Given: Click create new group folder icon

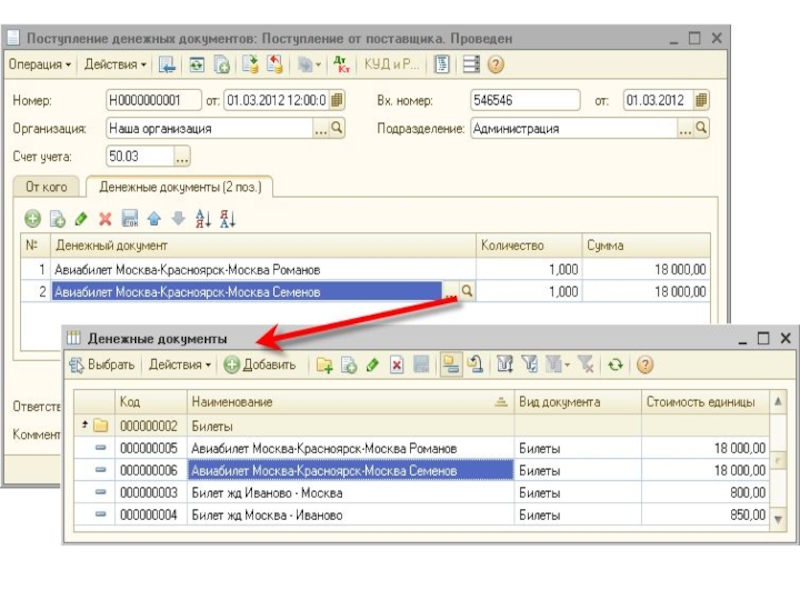Looking at the screenshot, I should point(325,365).
